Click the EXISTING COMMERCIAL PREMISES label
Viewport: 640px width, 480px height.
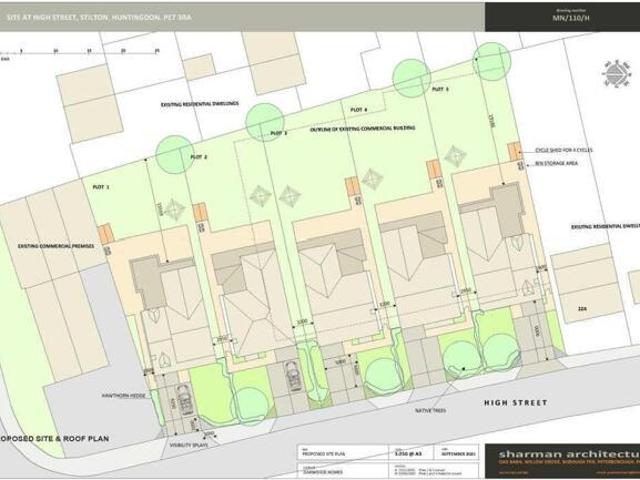pos(55,244)
